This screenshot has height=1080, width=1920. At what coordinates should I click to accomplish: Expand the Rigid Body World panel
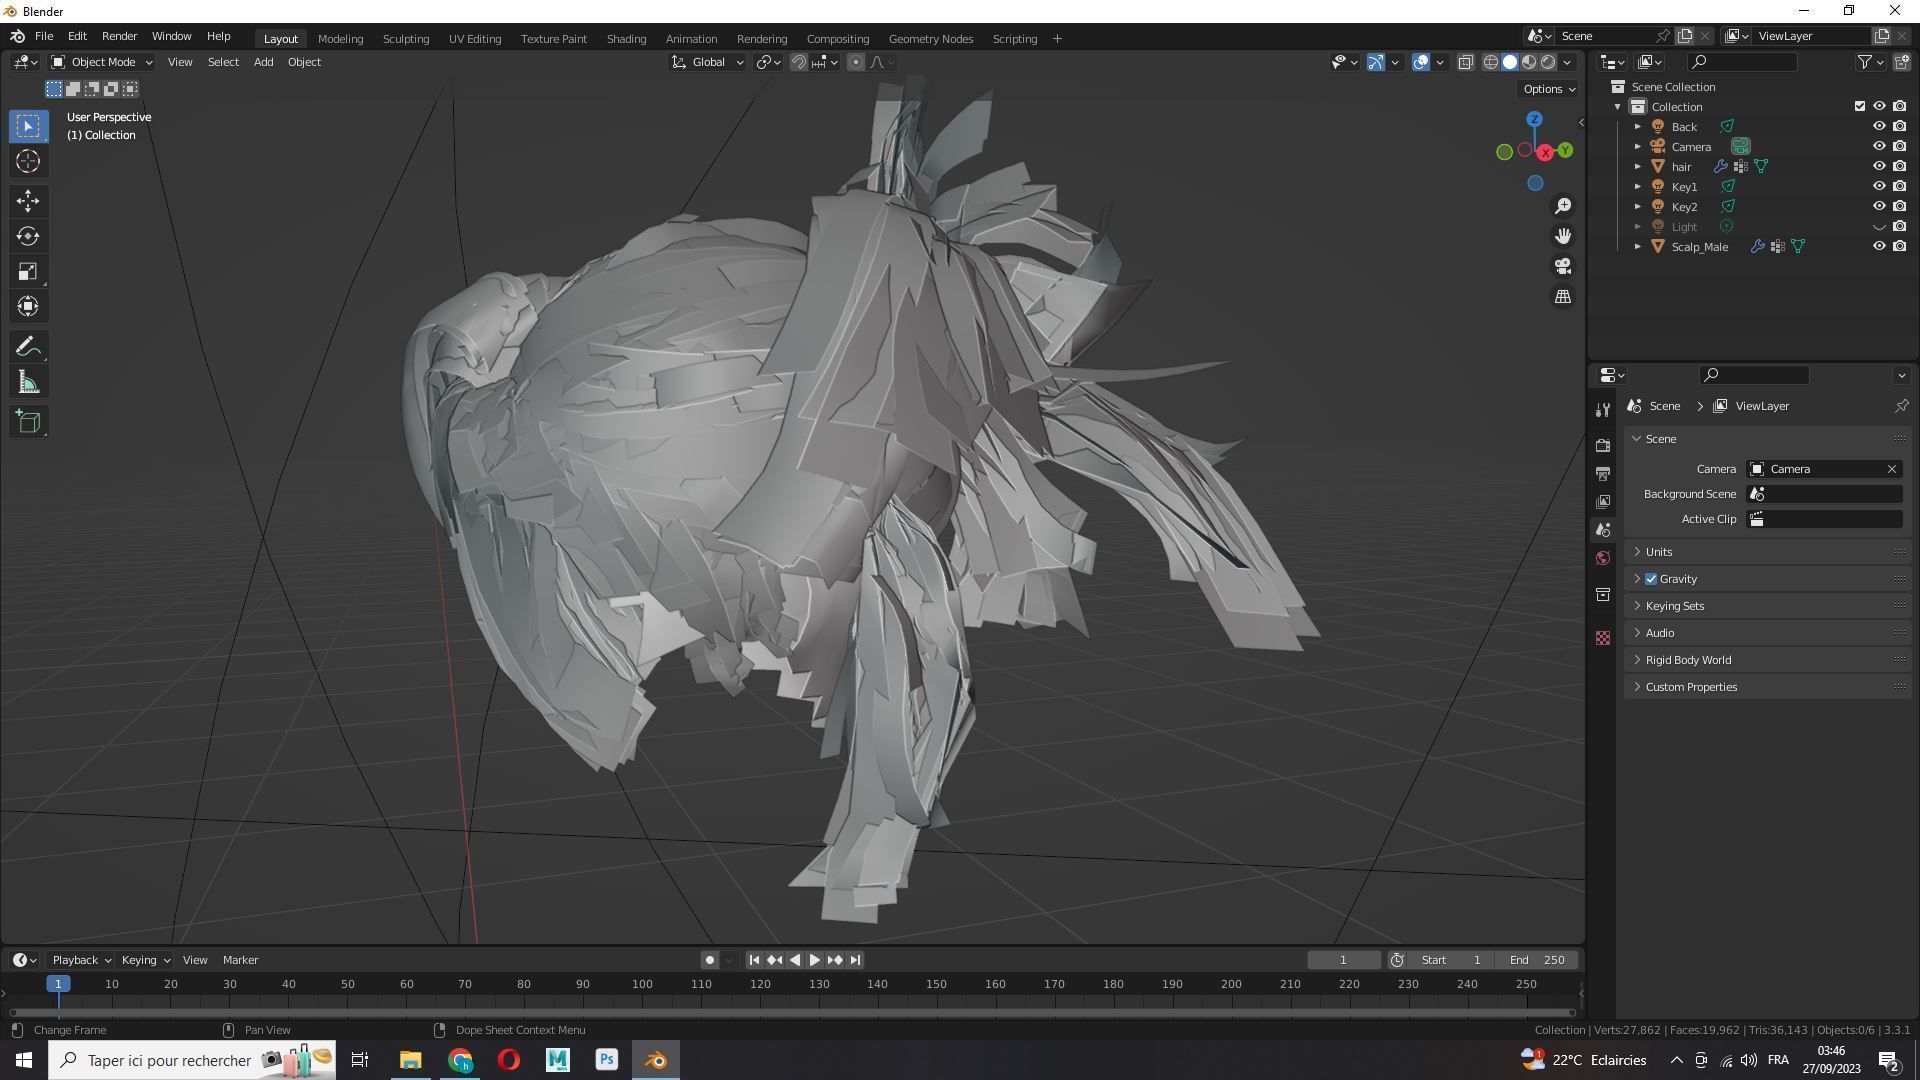coord(1688,660)
